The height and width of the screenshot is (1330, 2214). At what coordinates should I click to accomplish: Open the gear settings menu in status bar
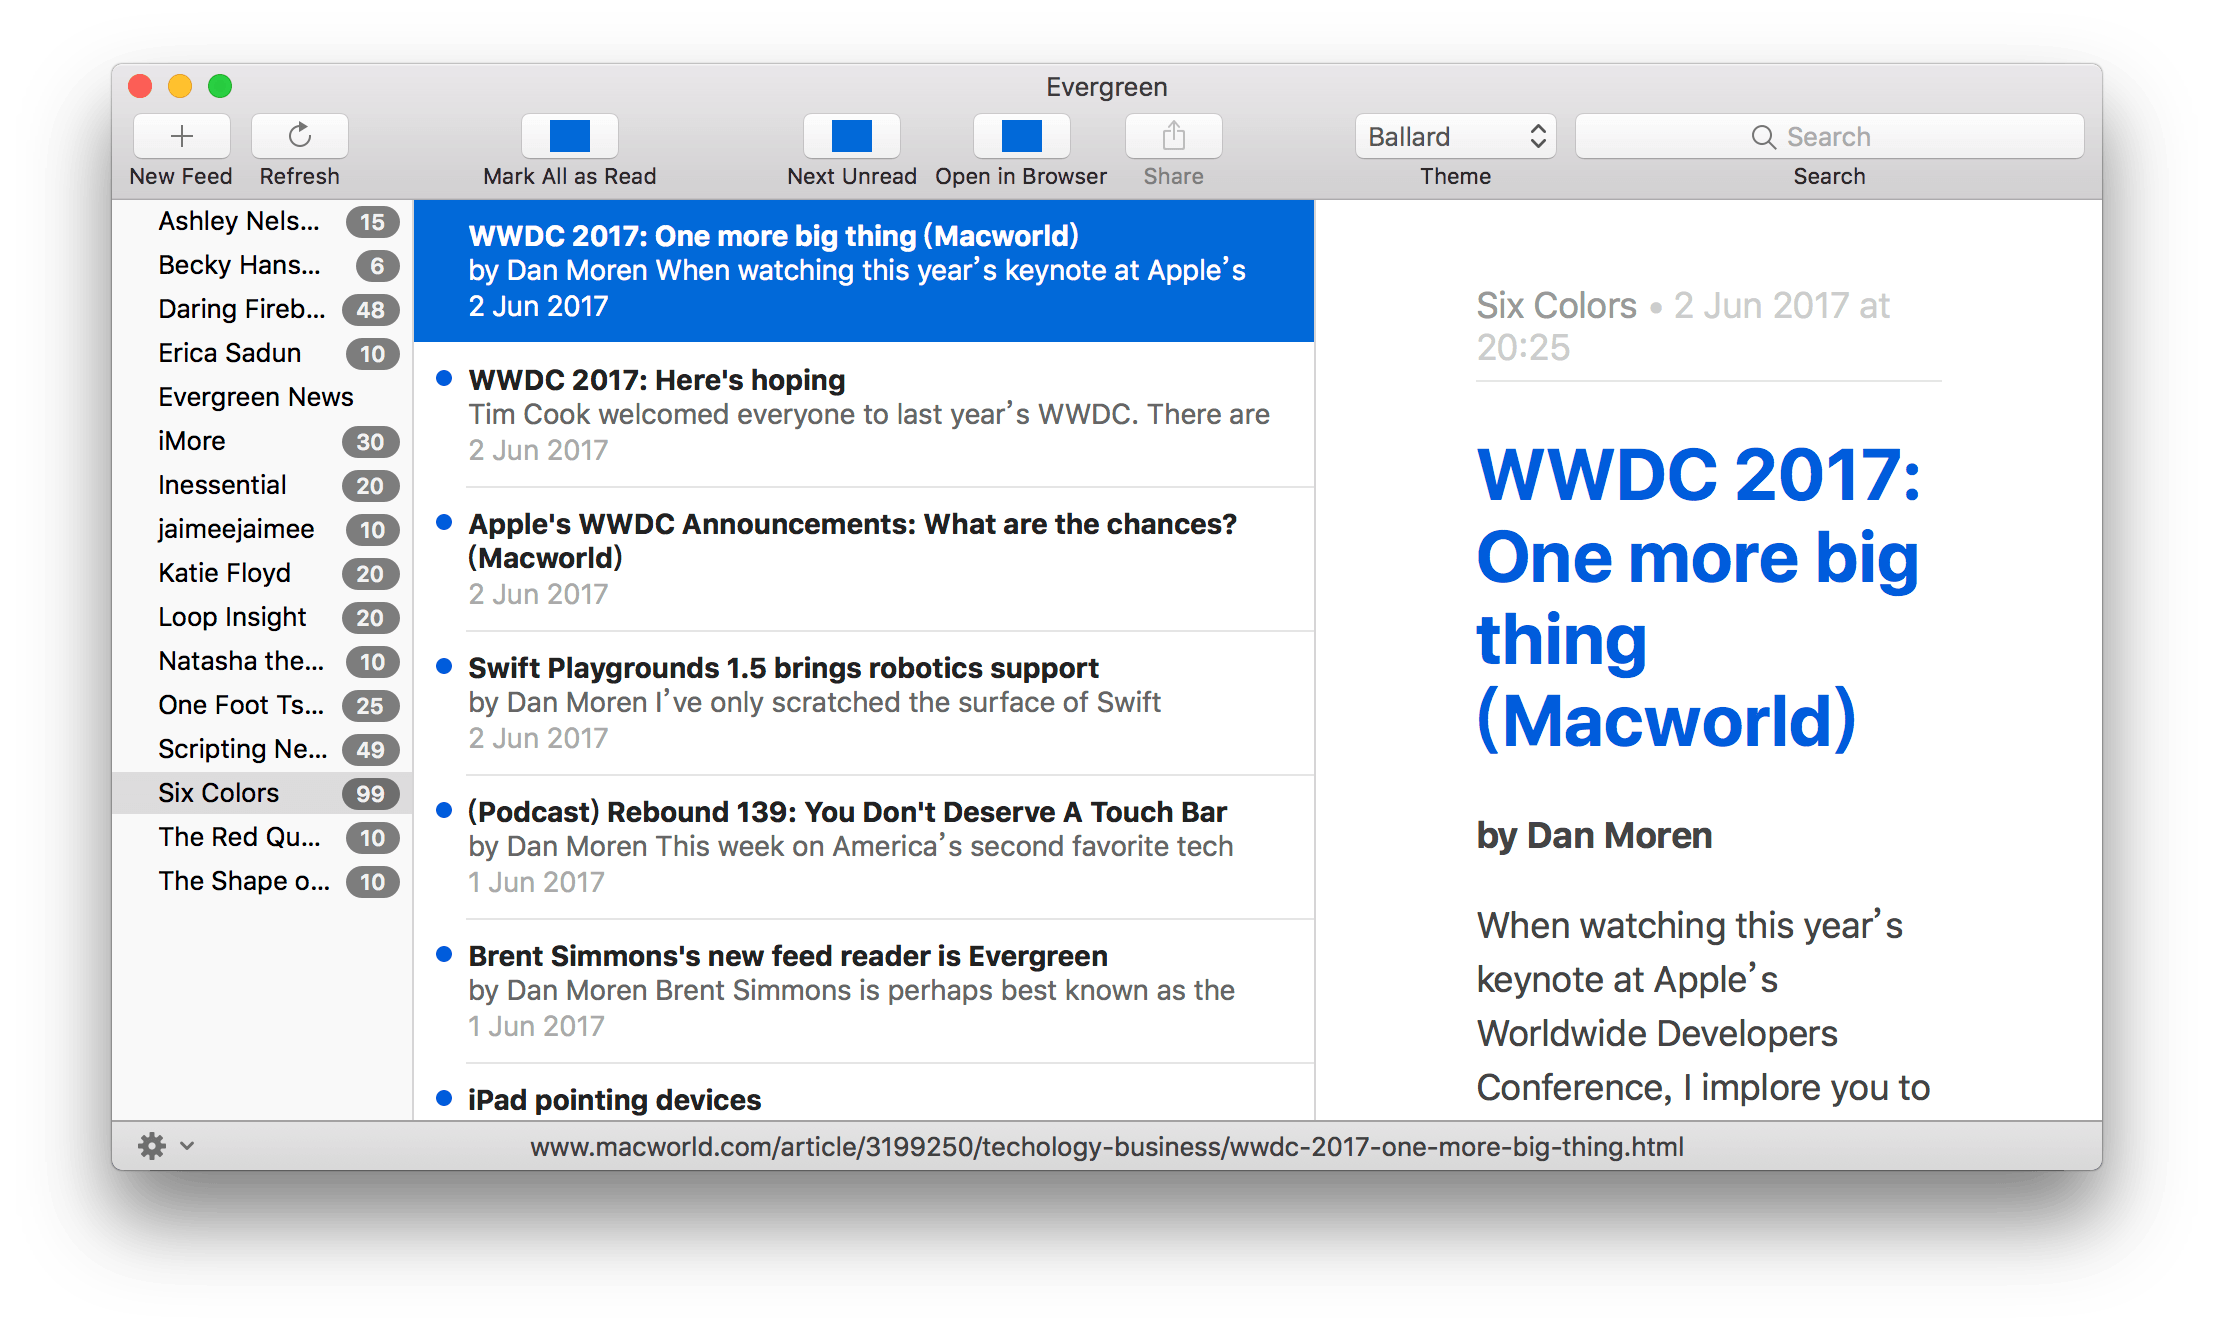point(152,1146)
